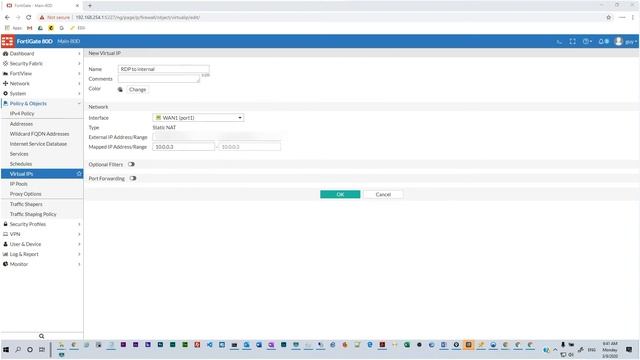This screenshot has width=640, height=360.
Task: Enable the Optional Filters toggle
Action: coord(131,164)
